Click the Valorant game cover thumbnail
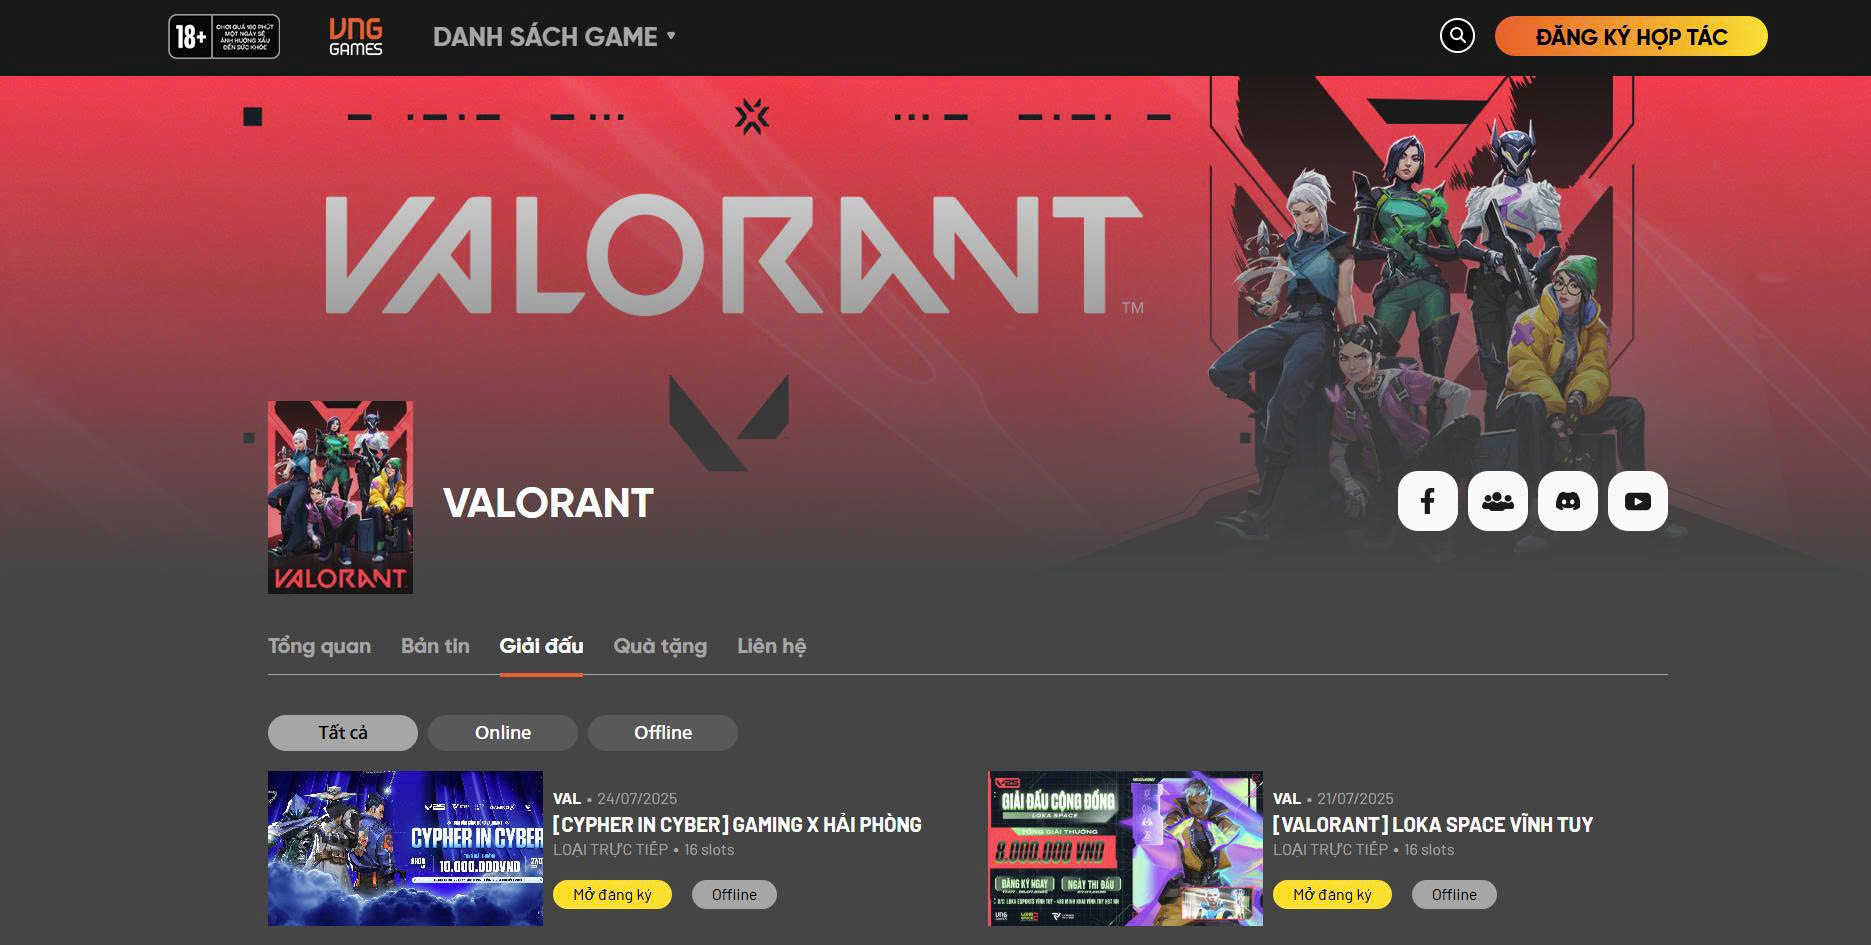Screen dimensions: 1871x945 coord(340,497)
